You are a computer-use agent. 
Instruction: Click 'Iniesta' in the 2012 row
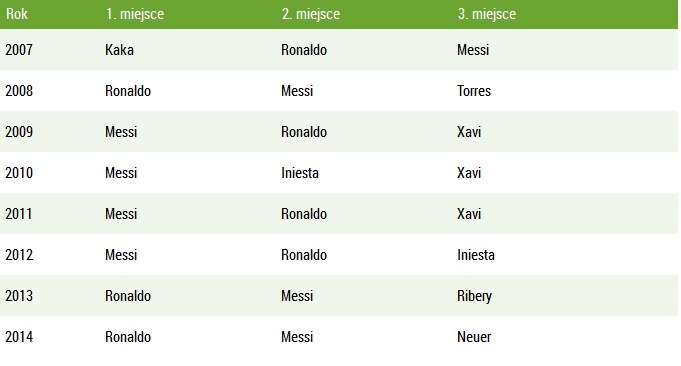point(476,255)
